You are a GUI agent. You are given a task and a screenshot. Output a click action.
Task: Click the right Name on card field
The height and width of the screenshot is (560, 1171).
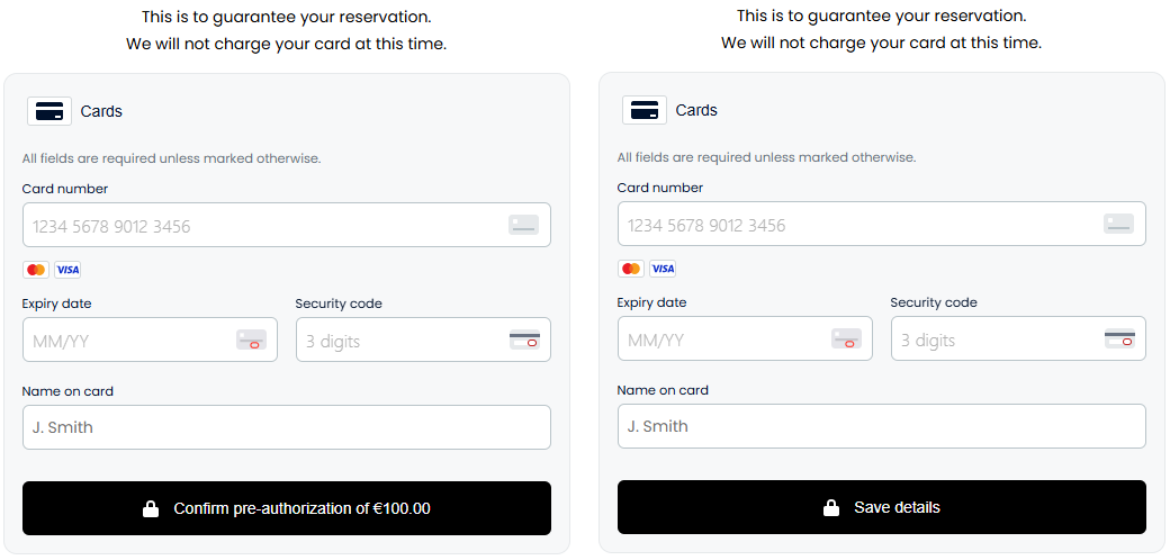point(882,426)
